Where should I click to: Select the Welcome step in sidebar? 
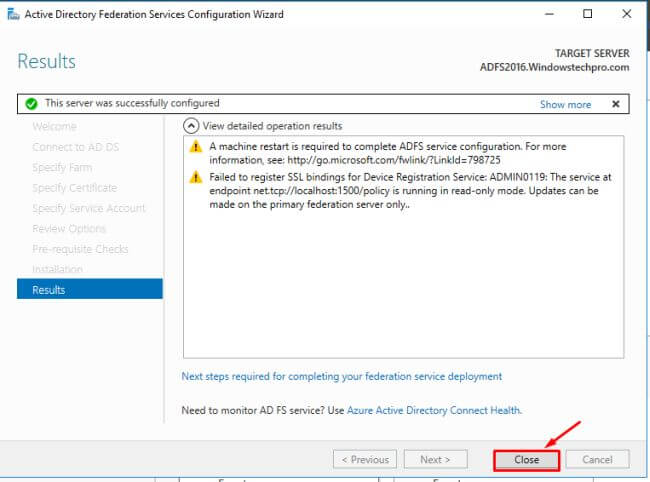(54, 126)
